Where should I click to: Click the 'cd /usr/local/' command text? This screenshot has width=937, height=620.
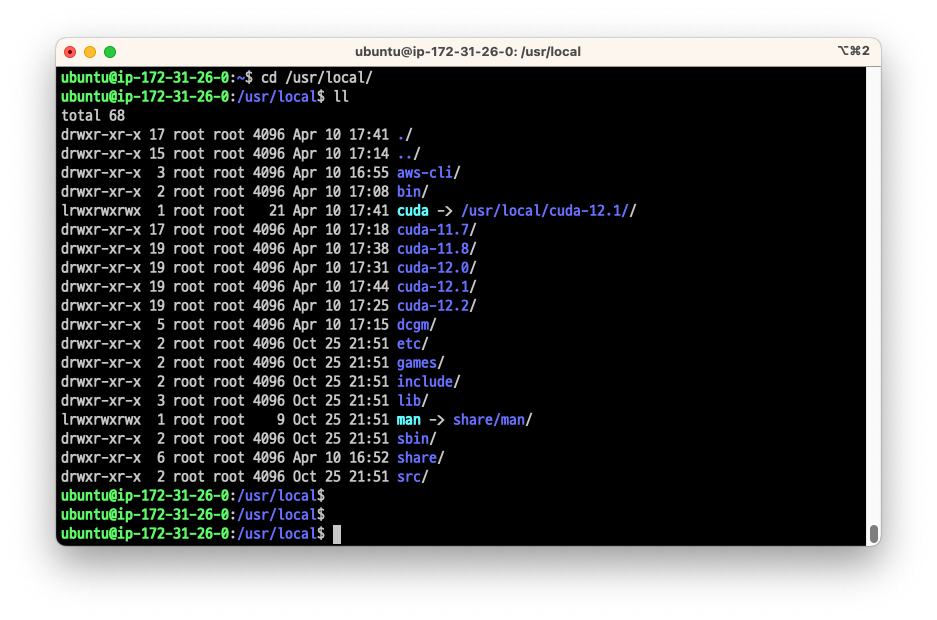point(317,78)
